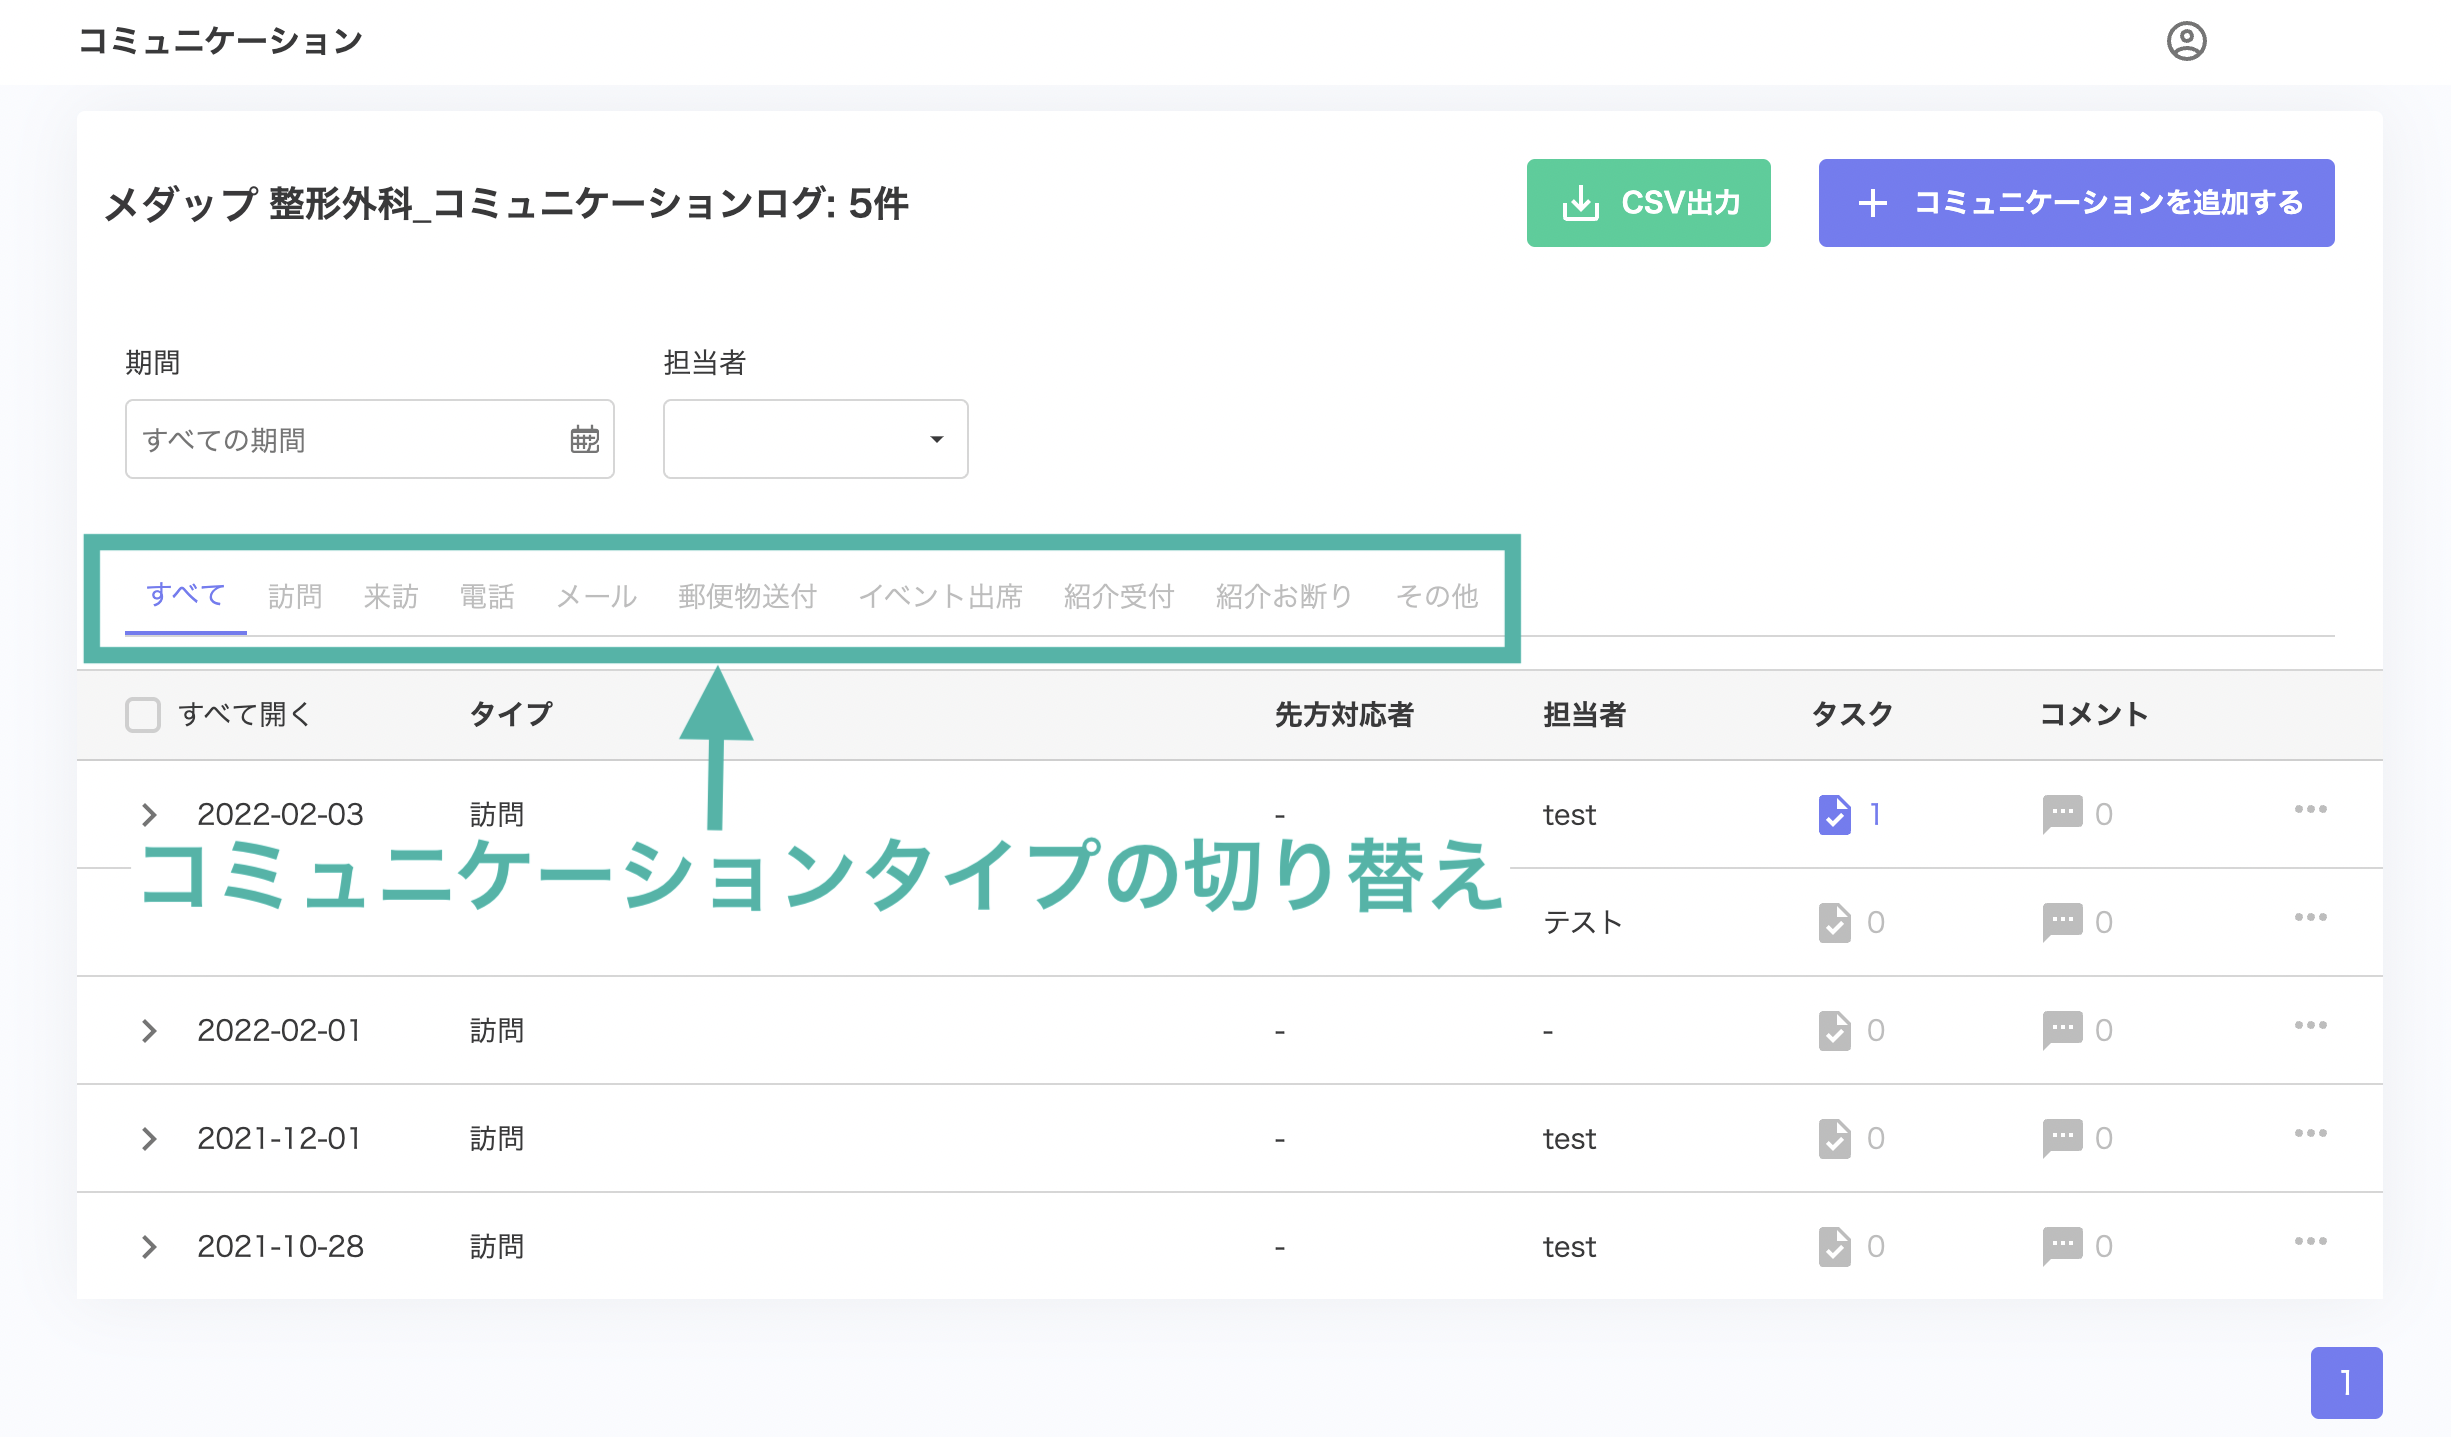Click the CSV出力 button

click(1648, 203)
